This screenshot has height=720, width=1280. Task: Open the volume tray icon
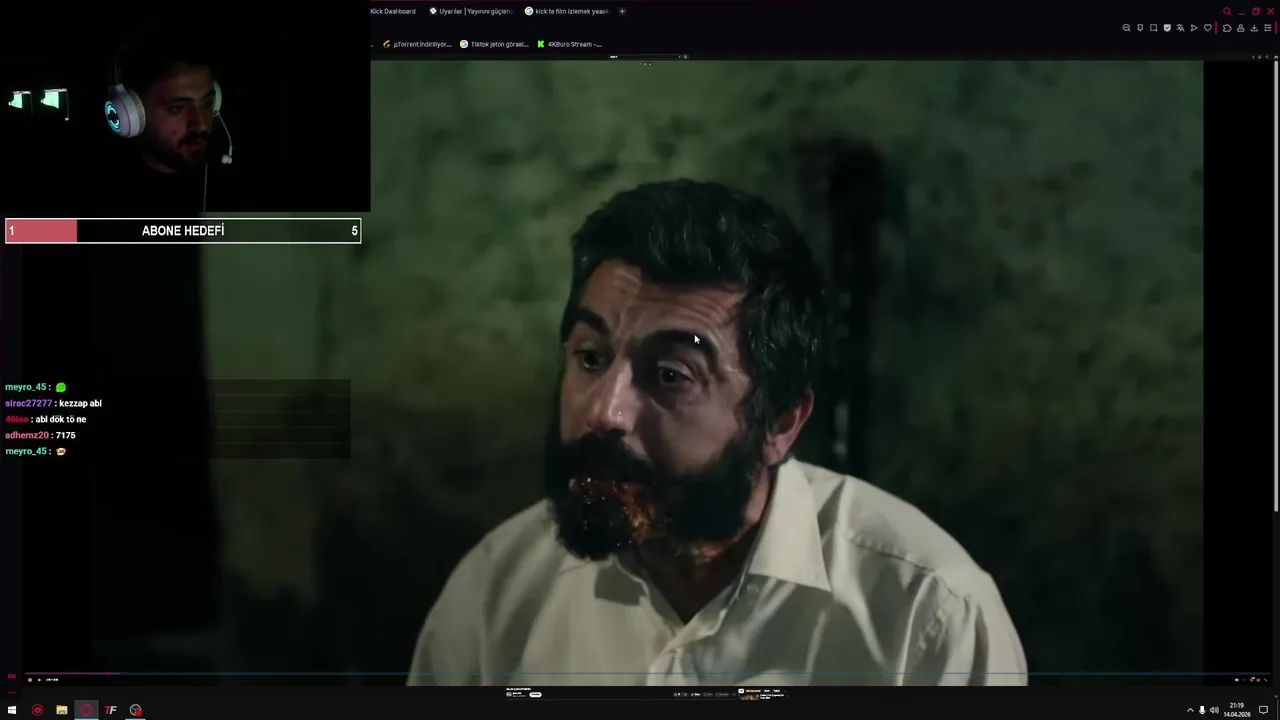pos(1214,710)
